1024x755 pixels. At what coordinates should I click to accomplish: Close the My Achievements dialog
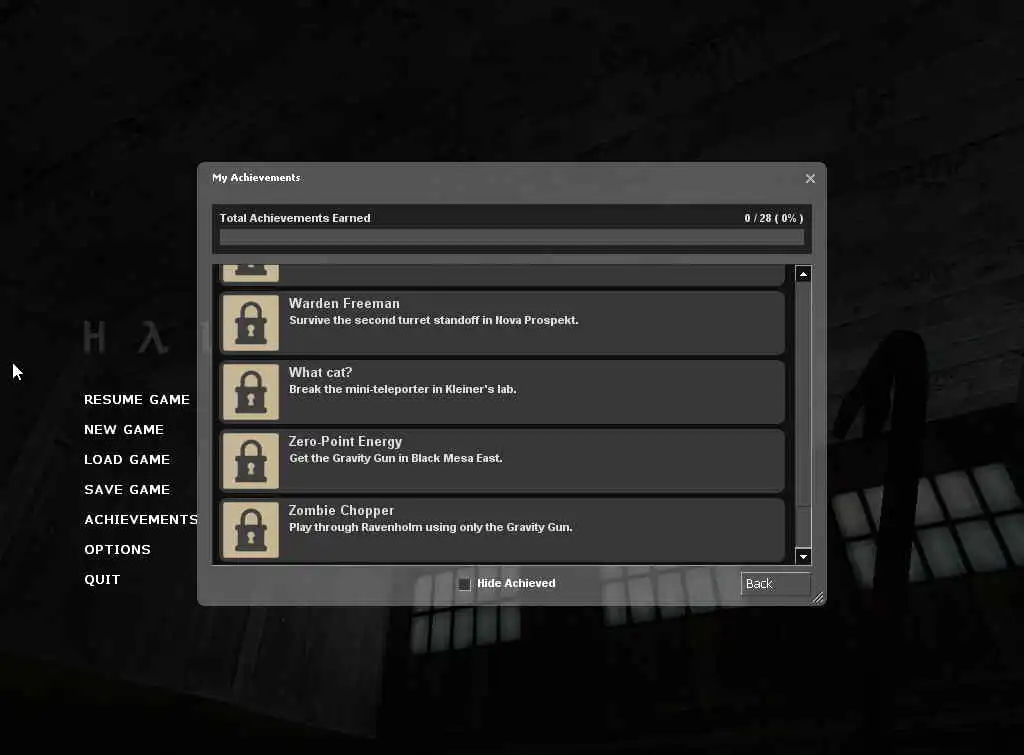(810, 178)
